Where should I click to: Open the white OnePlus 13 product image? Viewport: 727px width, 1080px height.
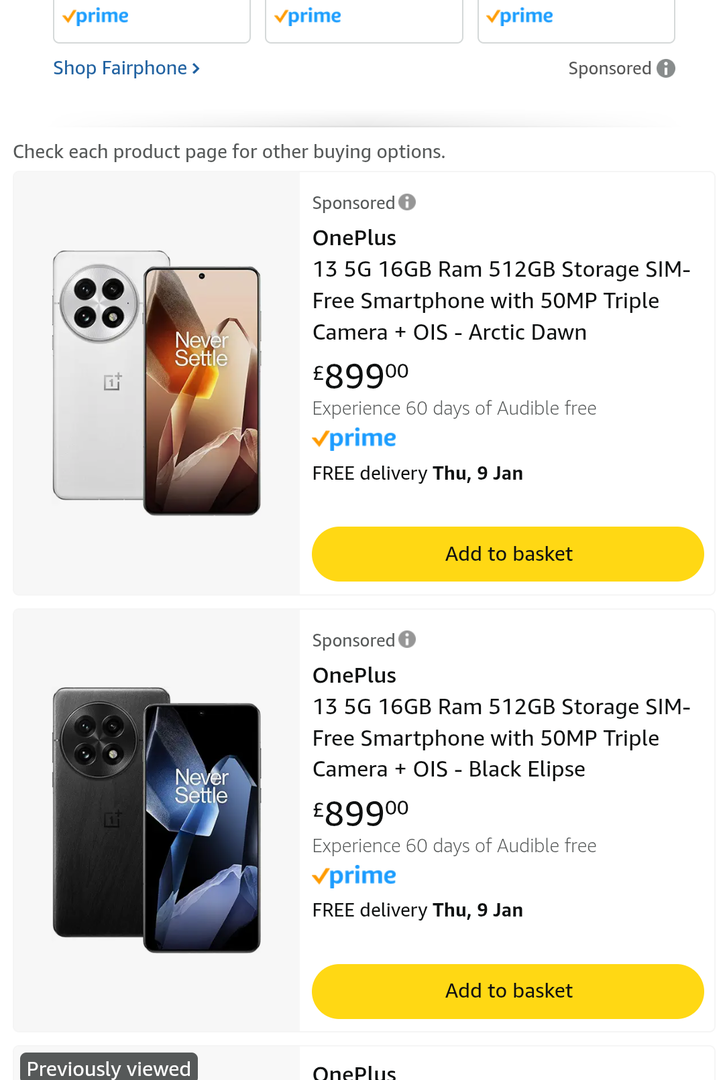coord(157,383)
